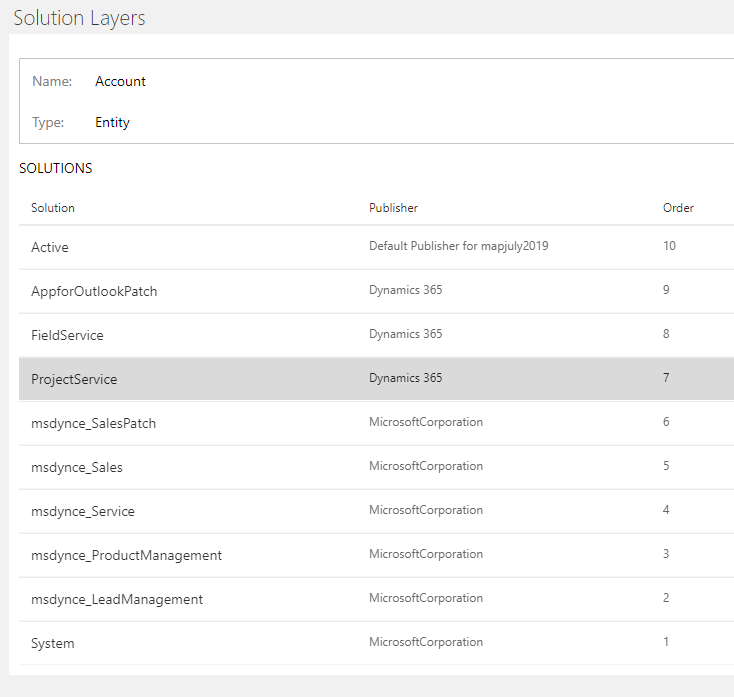This screenshot has width=734, height=697.
Task: Select the System solution row
Action: pyautogui.click(x=376, y=643)
